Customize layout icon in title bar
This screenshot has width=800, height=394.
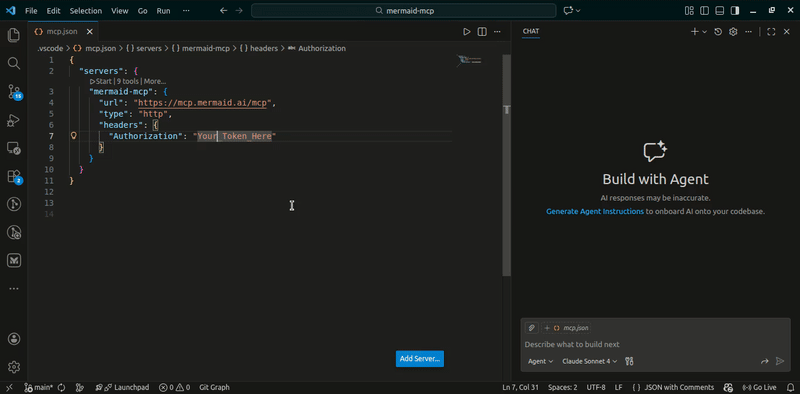689,10
